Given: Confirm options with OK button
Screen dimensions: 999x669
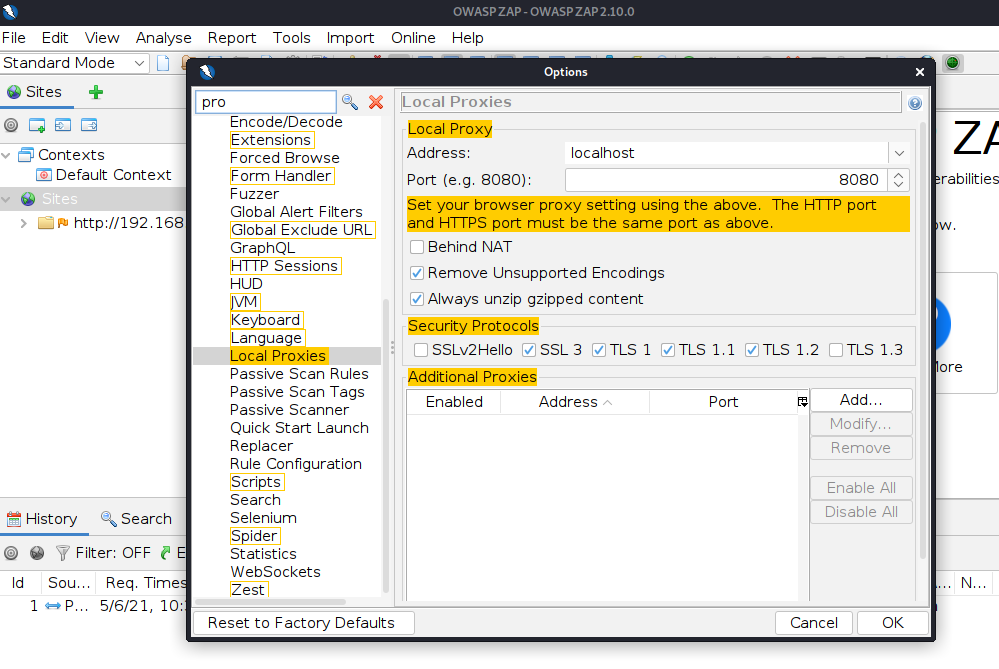Looking at the screenshot, I should pos(893,623).
